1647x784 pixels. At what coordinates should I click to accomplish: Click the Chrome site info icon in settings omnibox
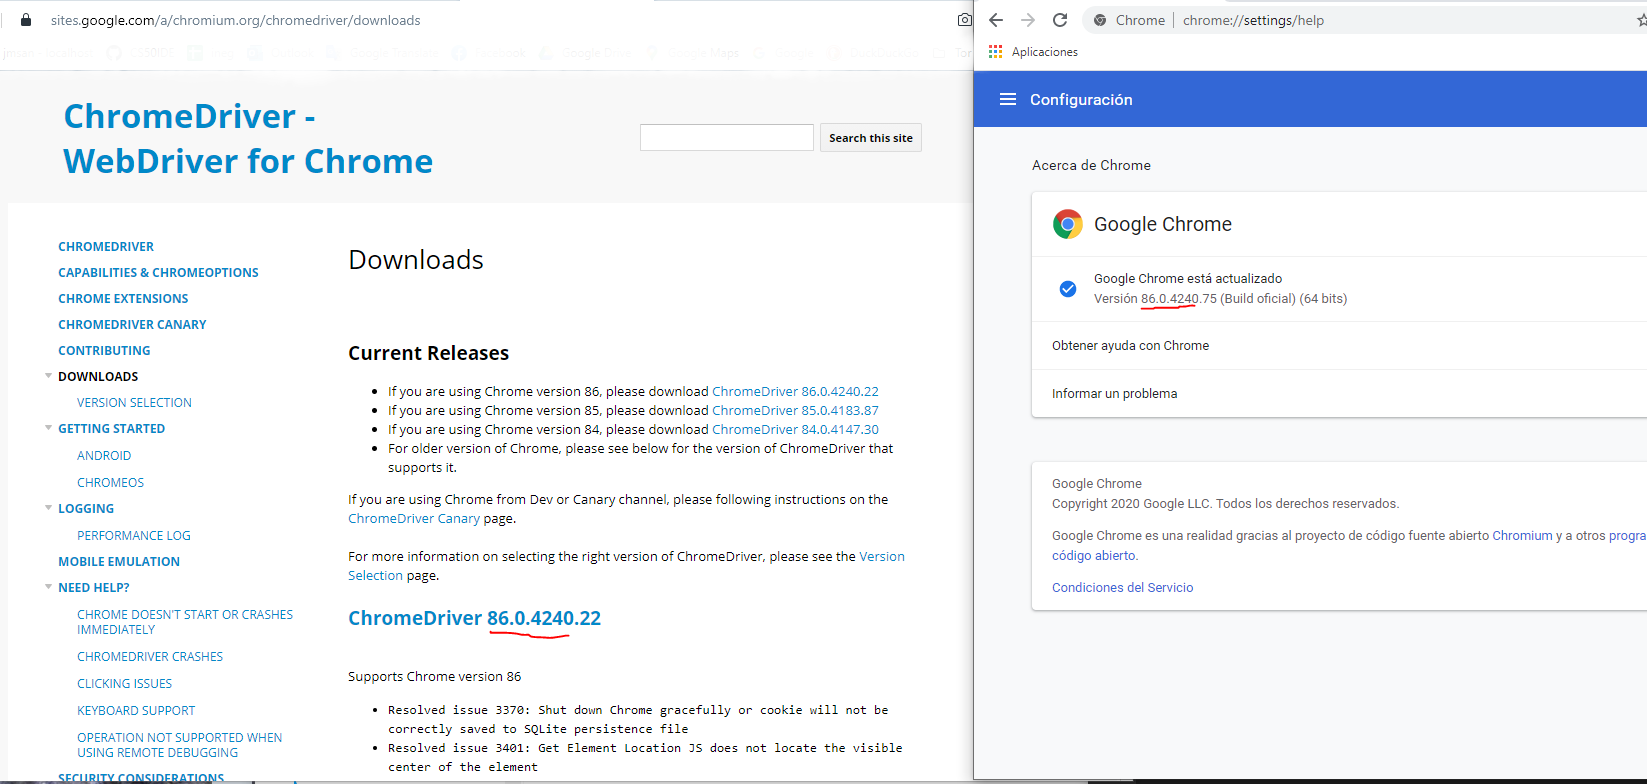point(1100,20)
